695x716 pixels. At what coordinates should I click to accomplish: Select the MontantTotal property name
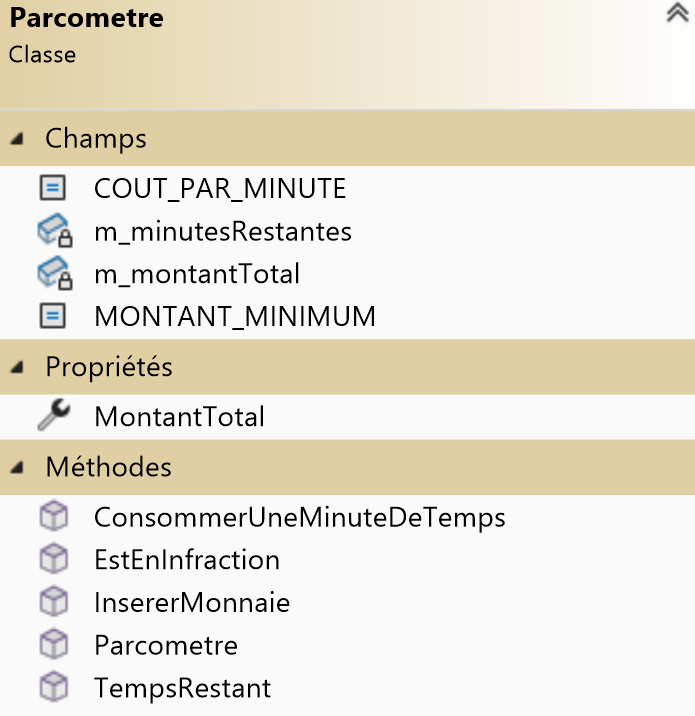pyautogui.click(x=179, y=416)
